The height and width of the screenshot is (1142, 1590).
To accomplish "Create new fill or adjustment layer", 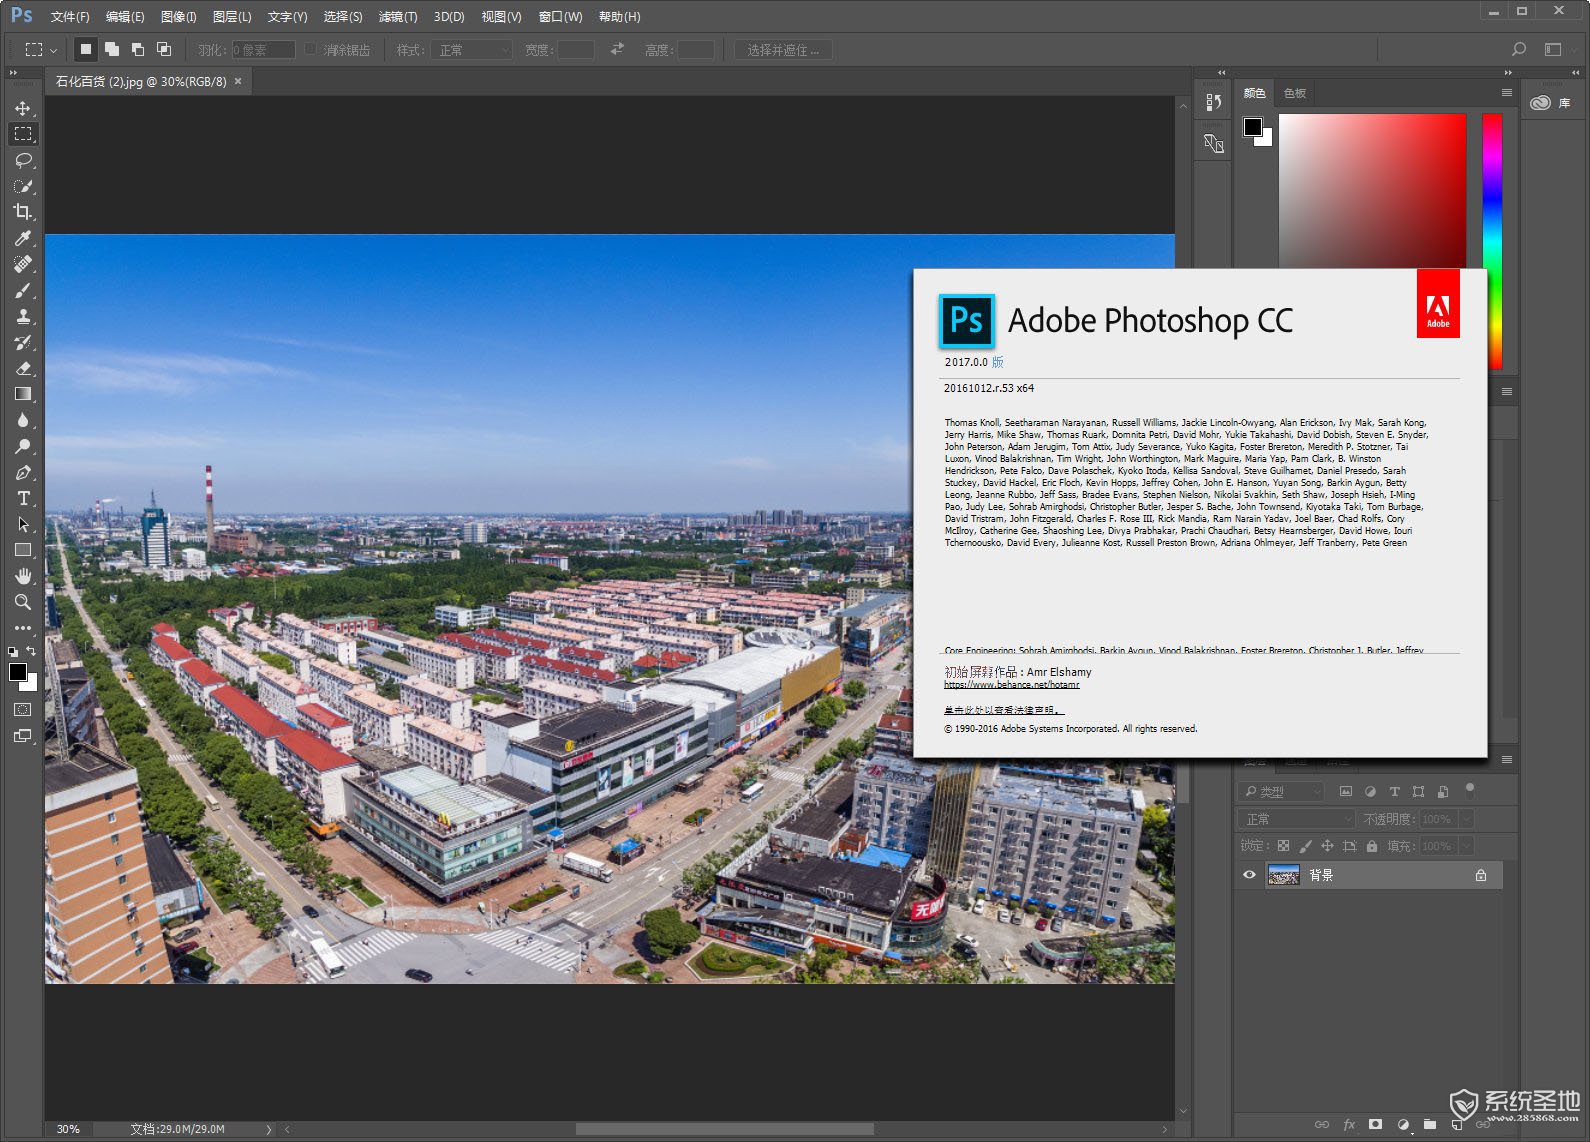I will (1403, 1124).
